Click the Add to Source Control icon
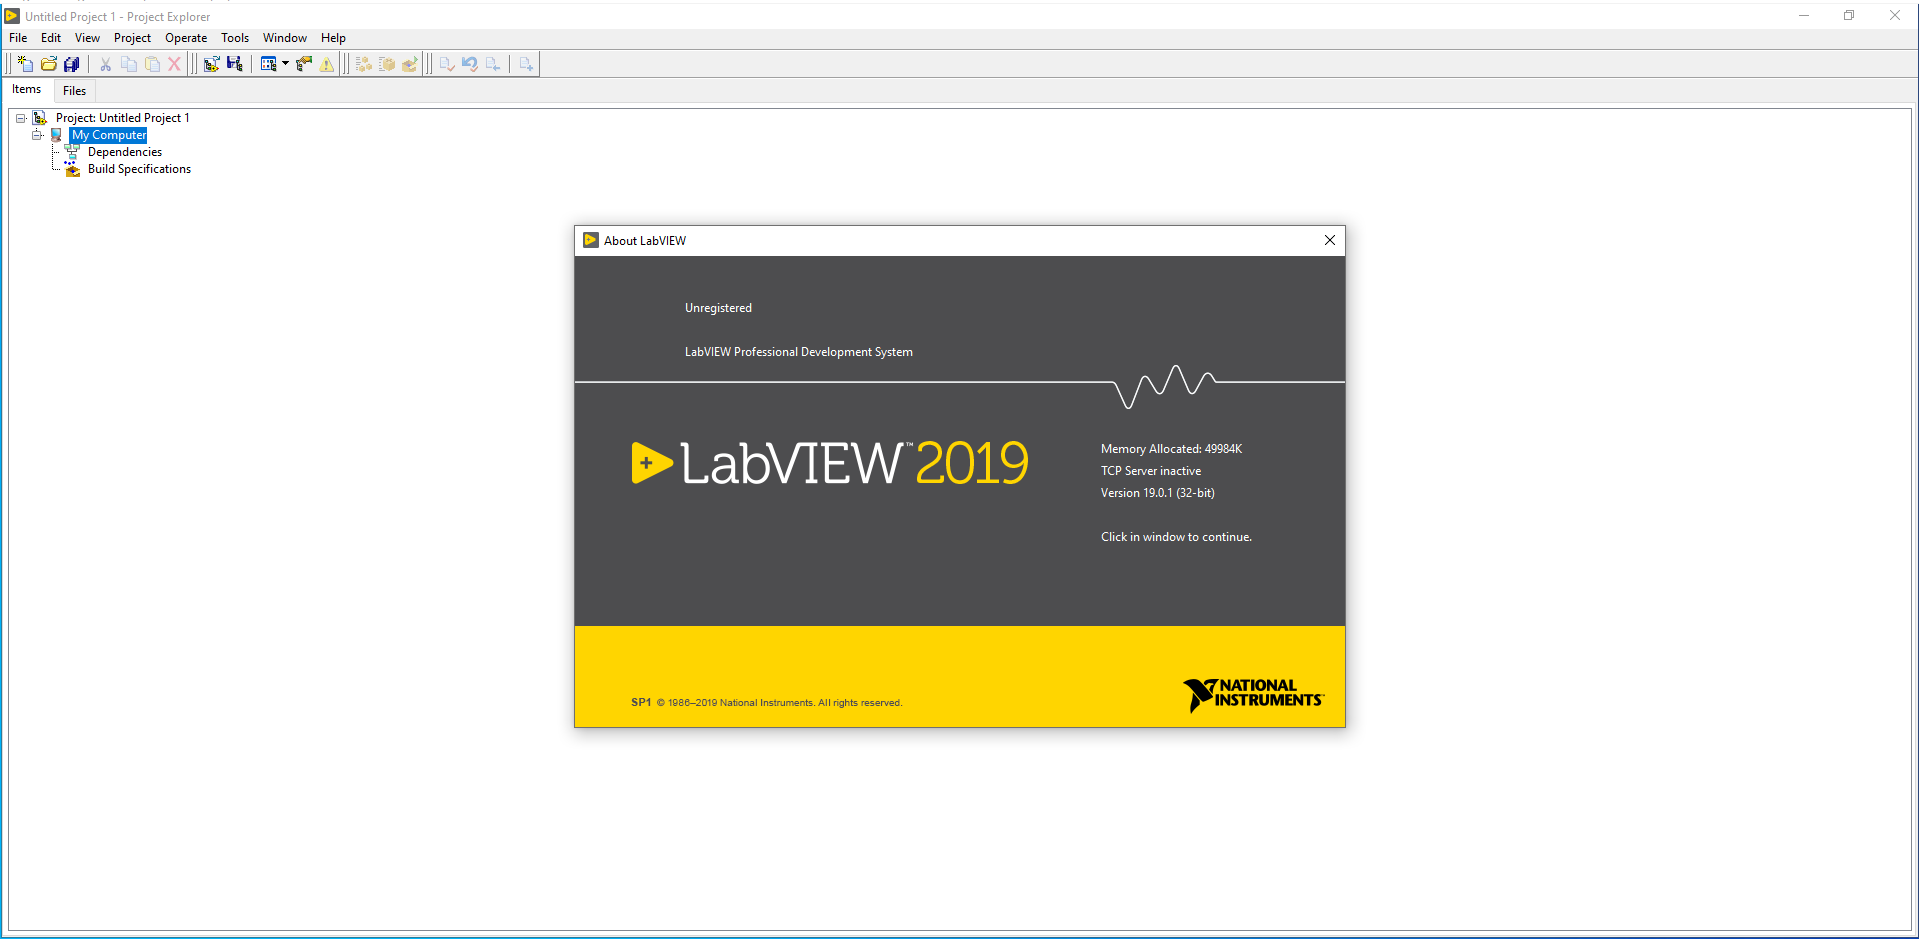Viewport: 1919px width, 939px height. pos(526,64)
